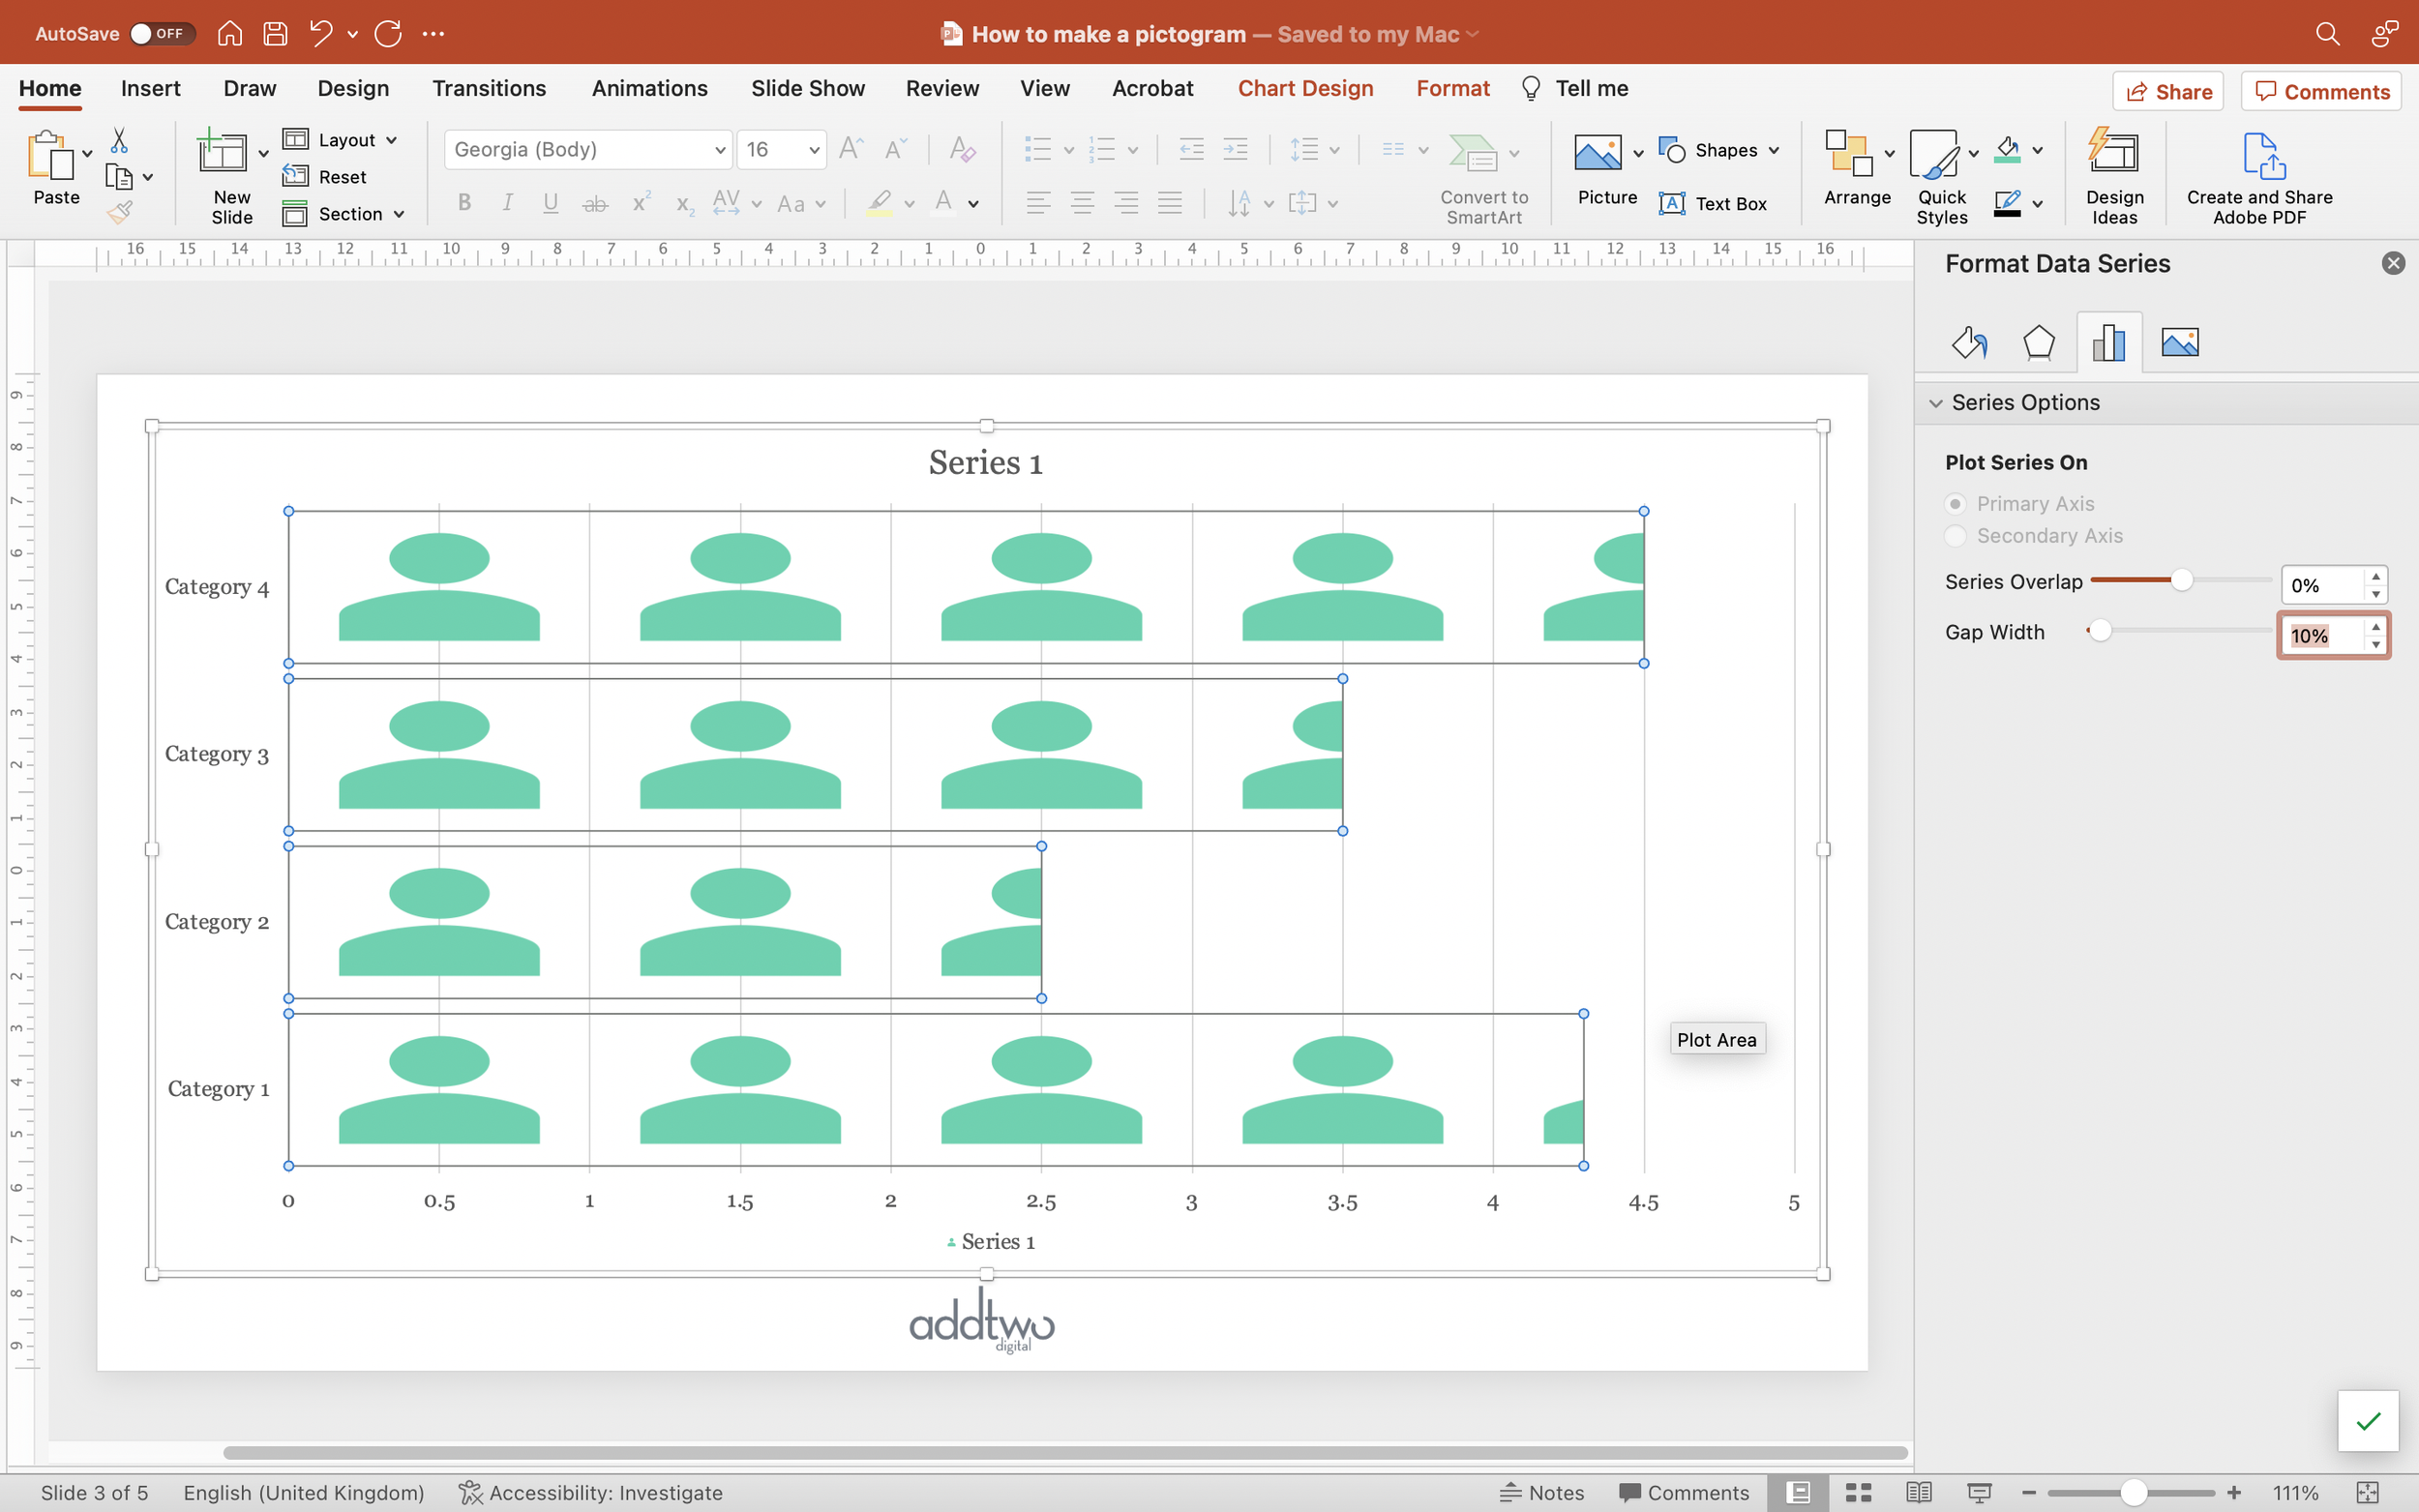The width and height of the screenshot is (2419, 1512).
Task: Click the Save icon in title bar
Action: click(x=275, y=34)
